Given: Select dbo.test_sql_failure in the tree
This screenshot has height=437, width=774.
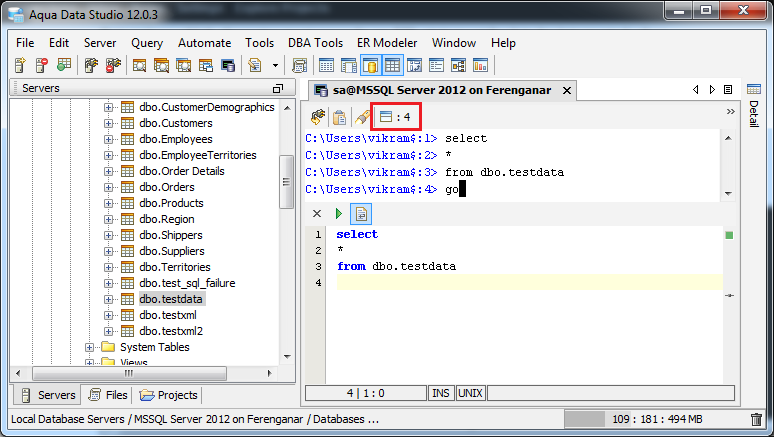Looking at the screenshot, I should tap(187, 283).
